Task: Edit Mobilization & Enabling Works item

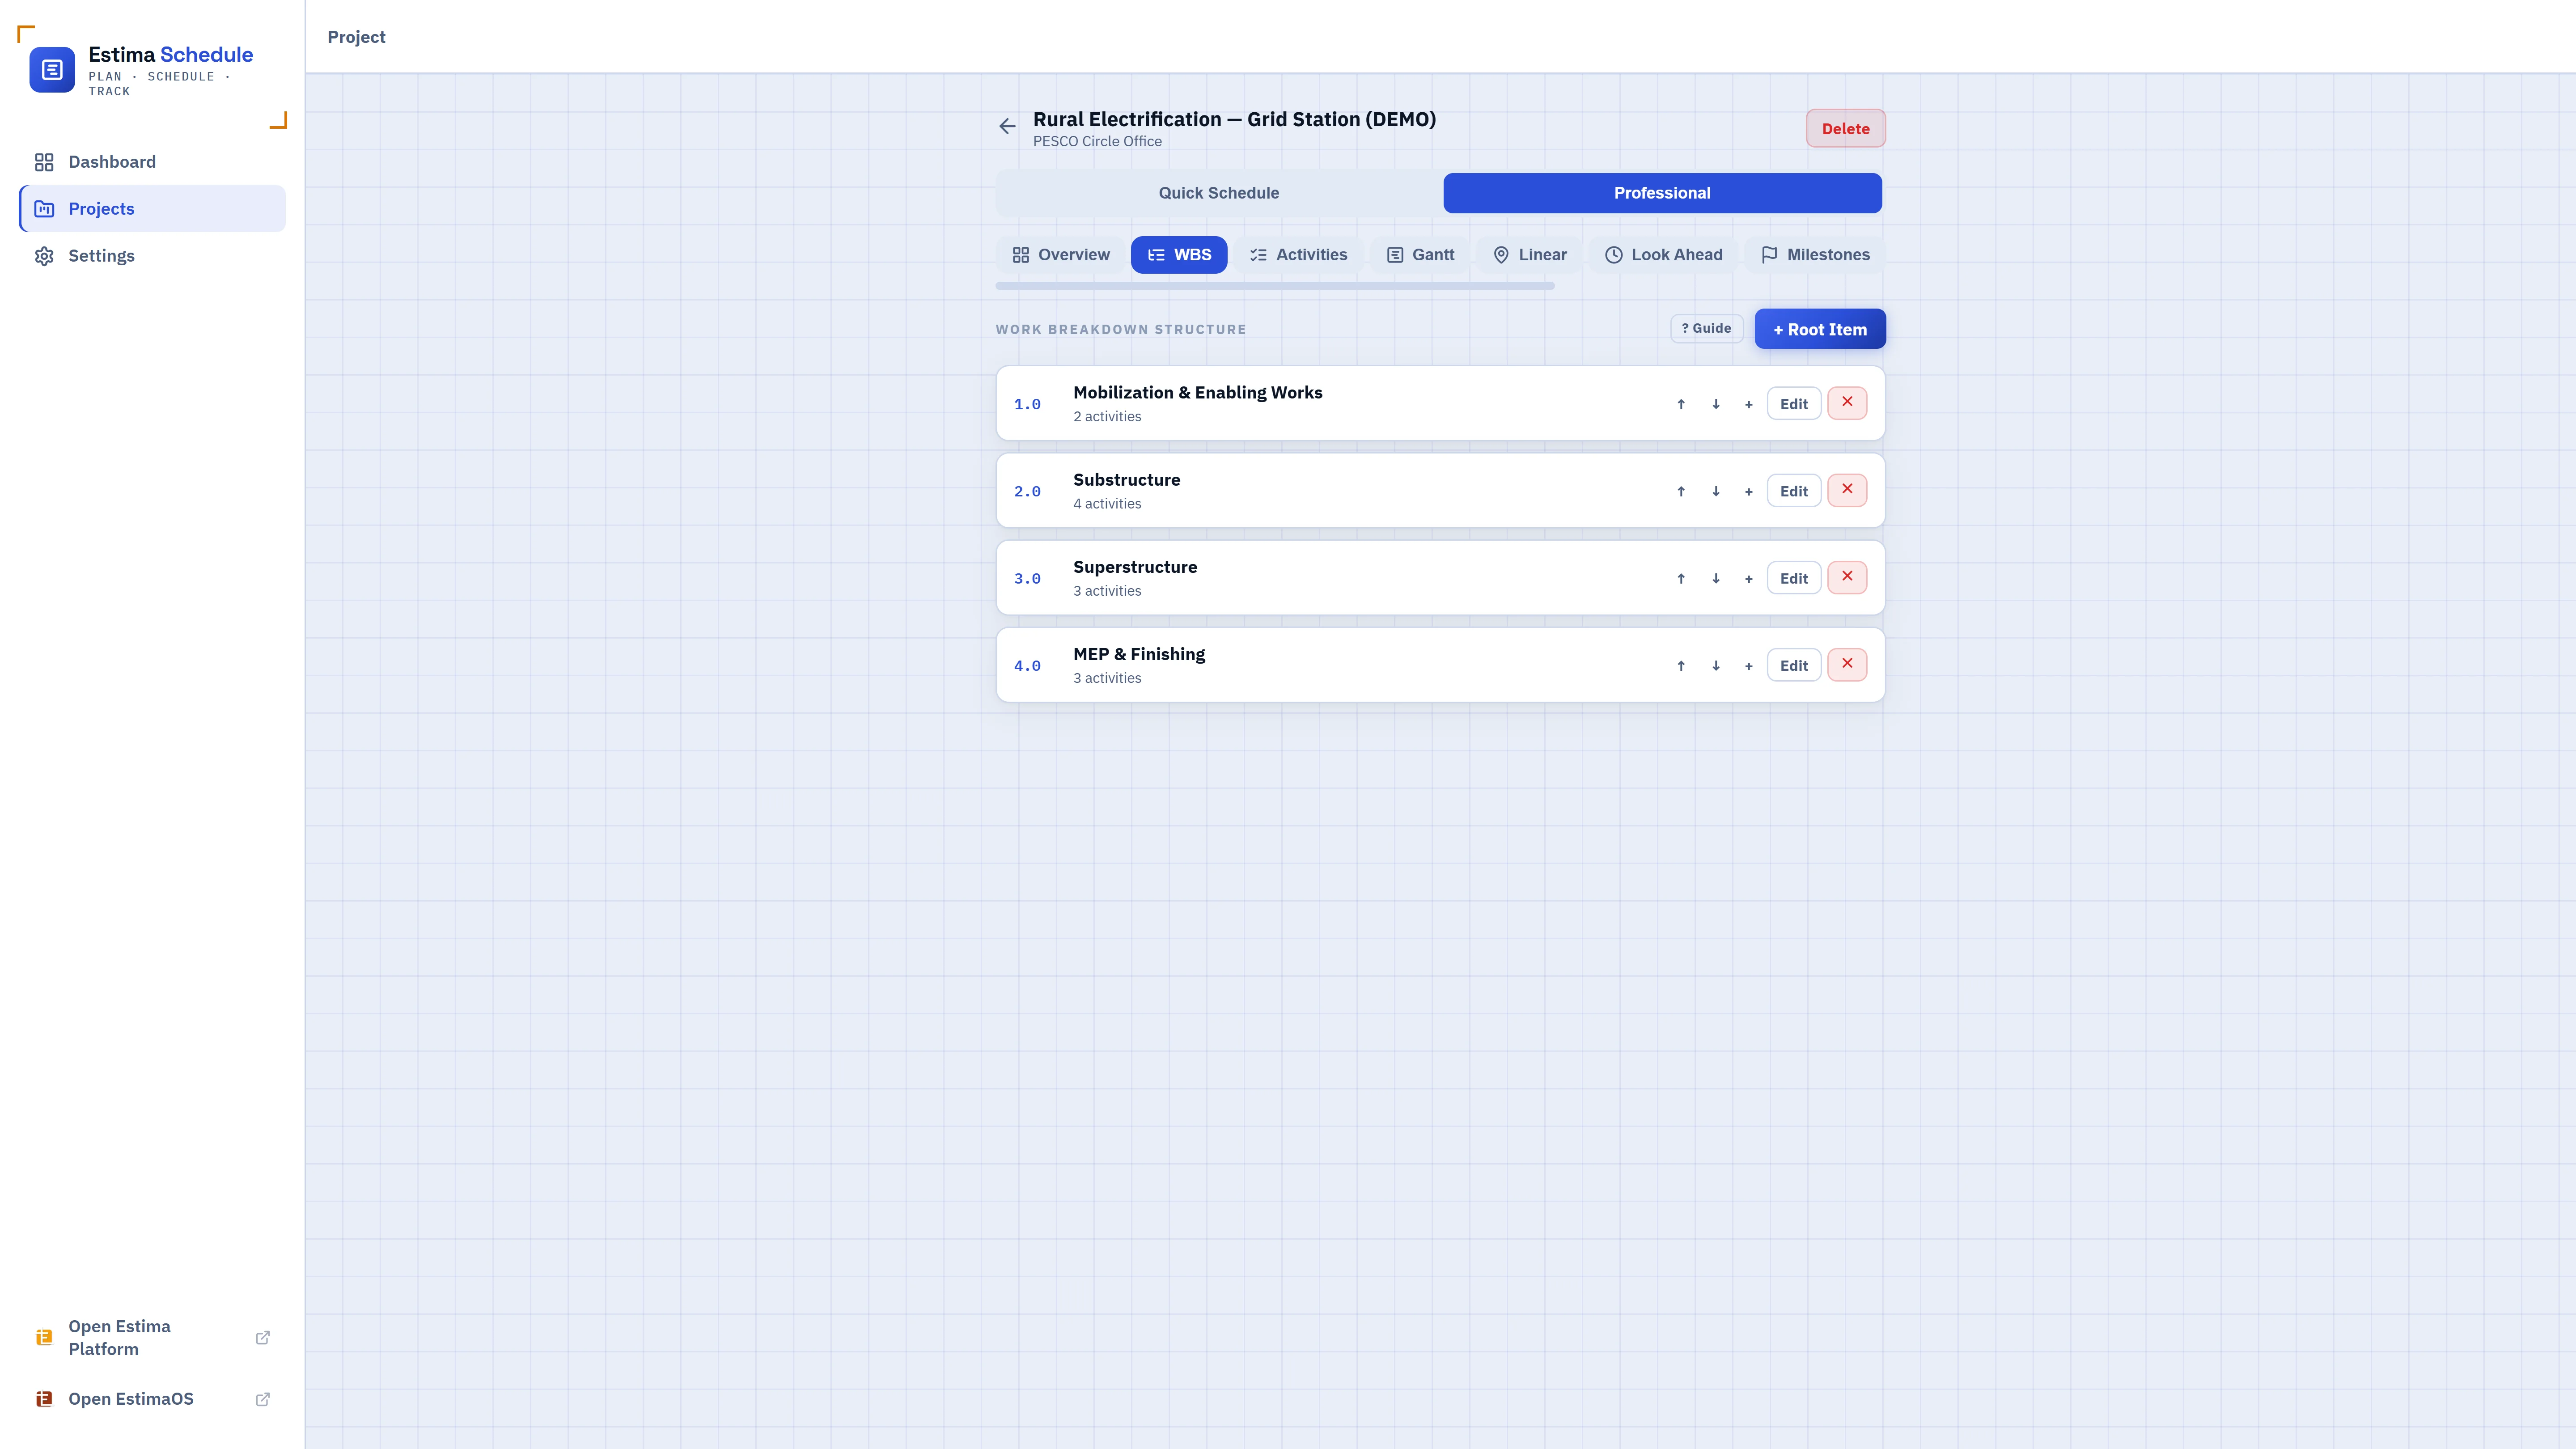Action: click(x=1794, y=404)
